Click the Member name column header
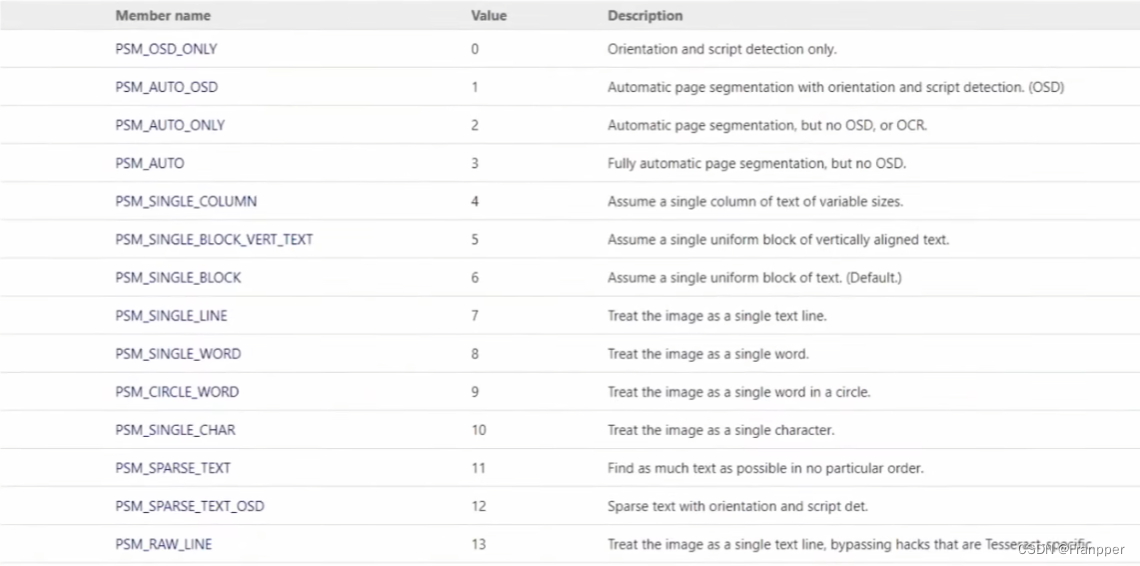The width and height of the screenshot is (1140, 566). [163, 15]
